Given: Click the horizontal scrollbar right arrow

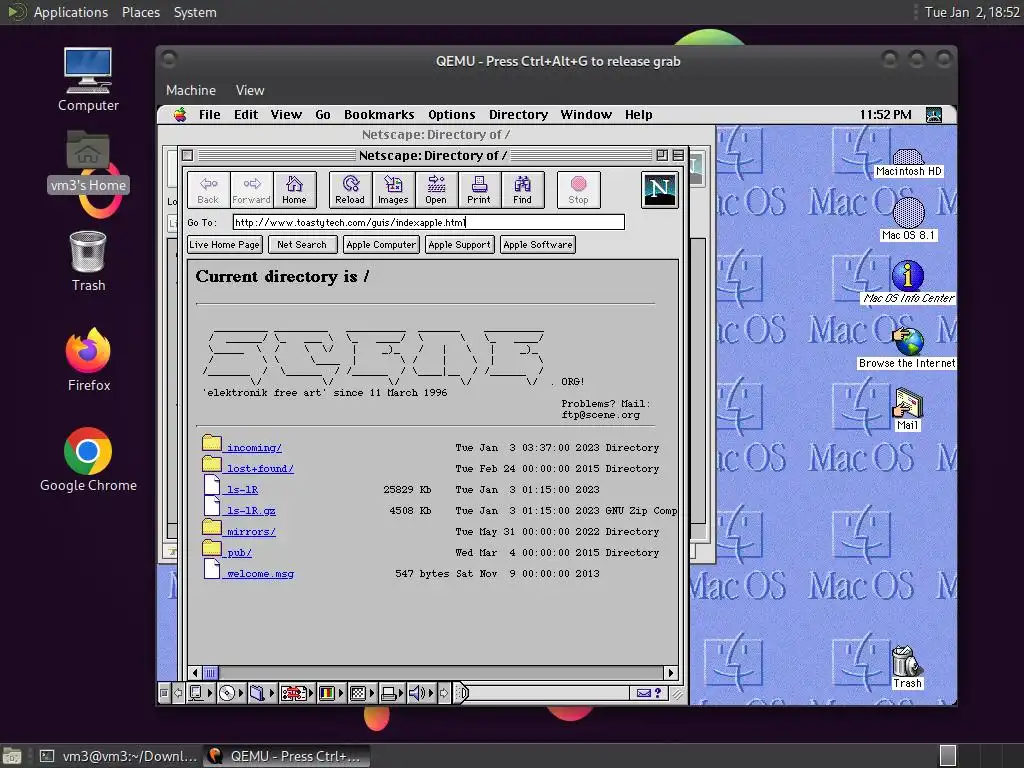Looking at the screenshot, I should [x=670, y=673].
